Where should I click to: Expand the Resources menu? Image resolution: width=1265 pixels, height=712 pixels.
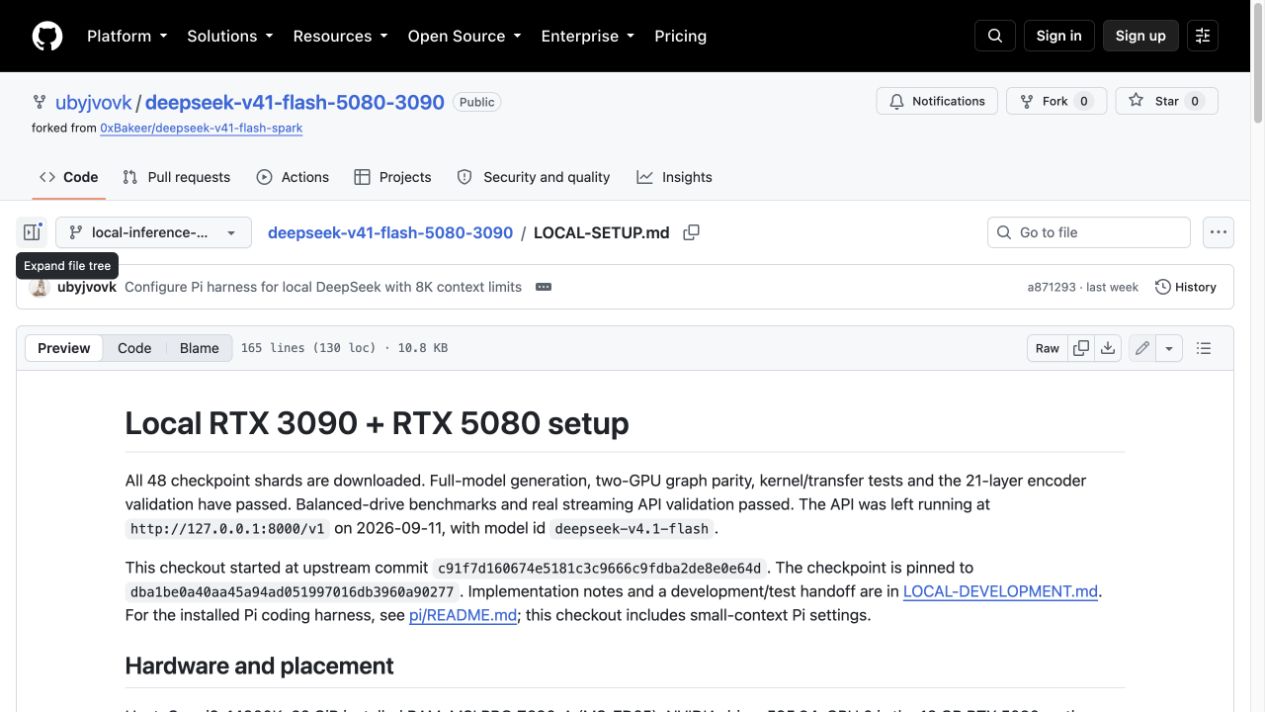(340, 36)
